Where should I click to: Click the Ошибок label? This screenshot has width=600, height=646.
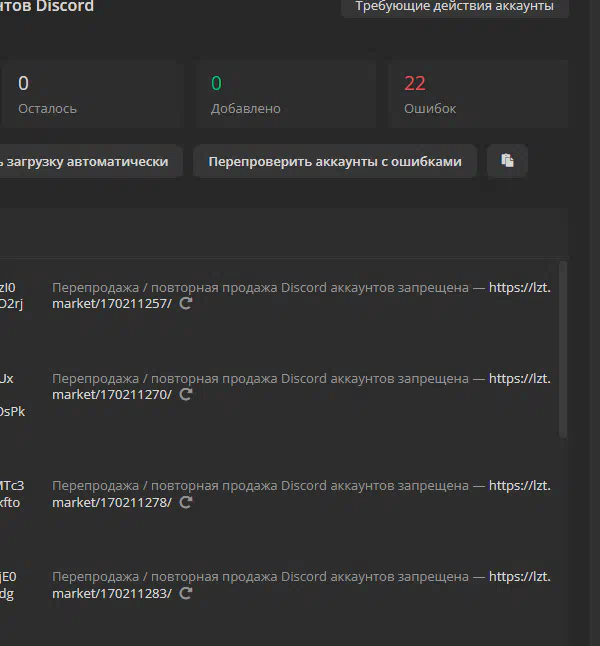coord(430,109)
